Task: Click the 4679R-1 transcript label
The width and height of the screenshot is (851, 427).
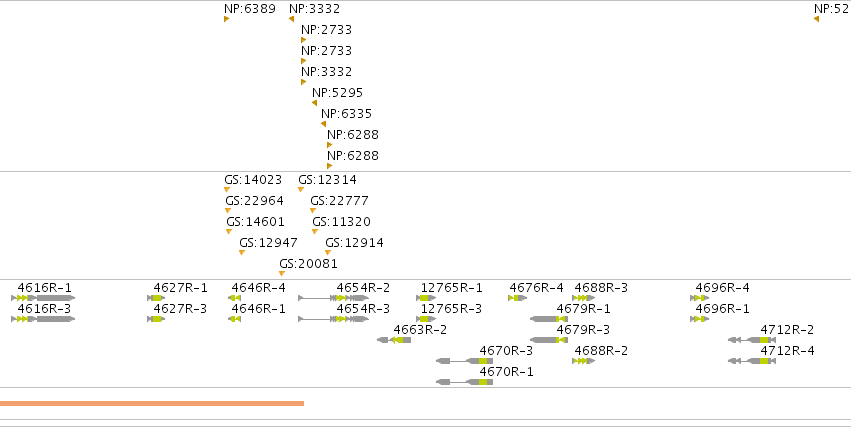Action: [583, 309]
